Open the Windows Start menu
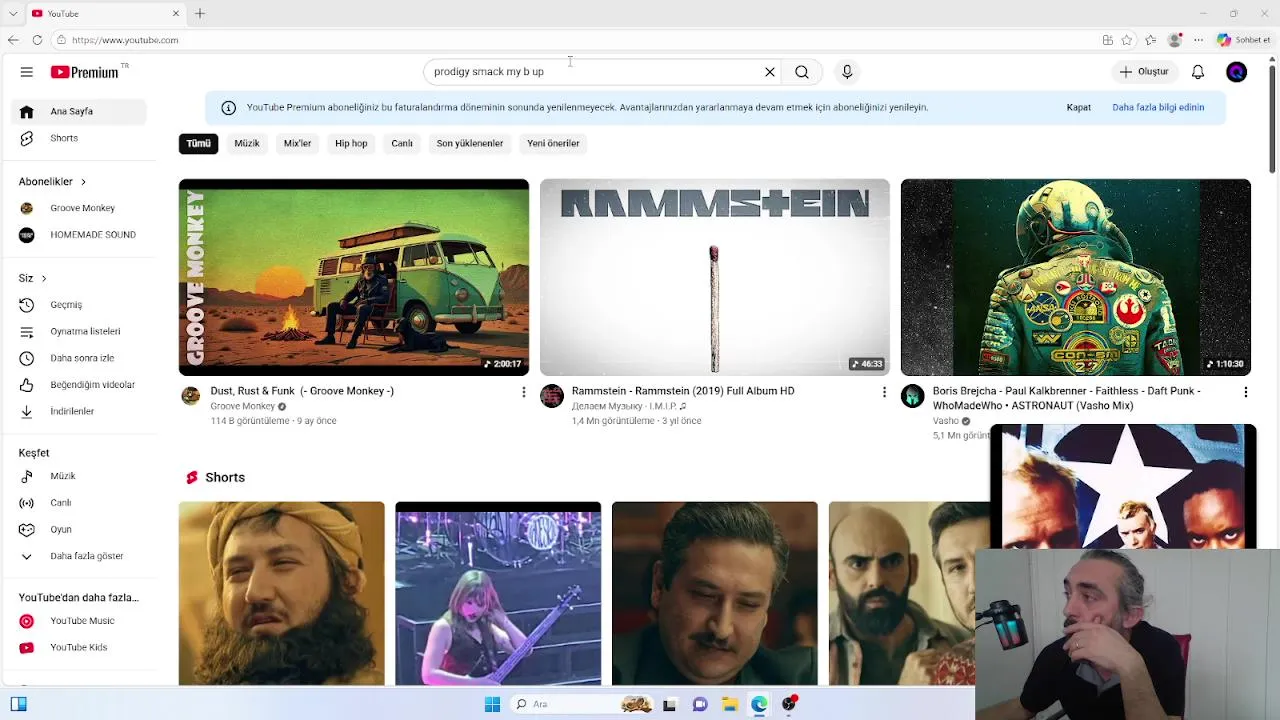 point(492,704)
